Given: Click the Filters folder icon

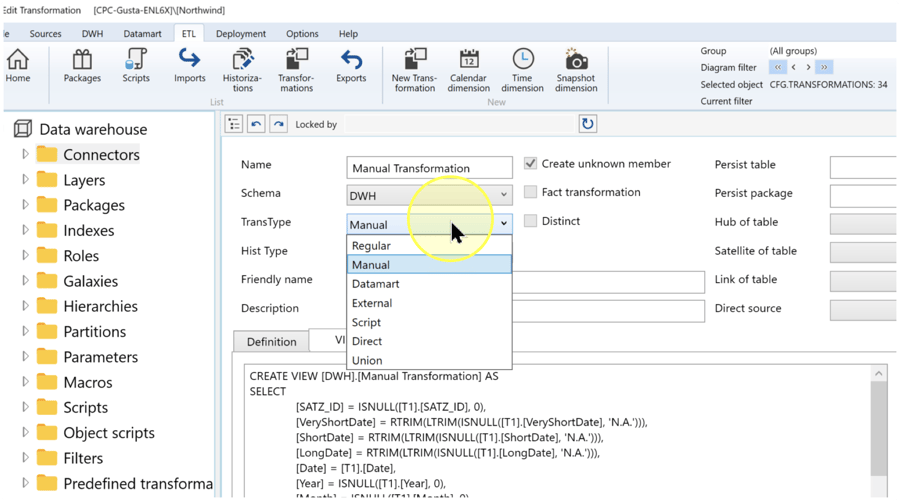Looking at the screenshot, I should click(47, 458).
